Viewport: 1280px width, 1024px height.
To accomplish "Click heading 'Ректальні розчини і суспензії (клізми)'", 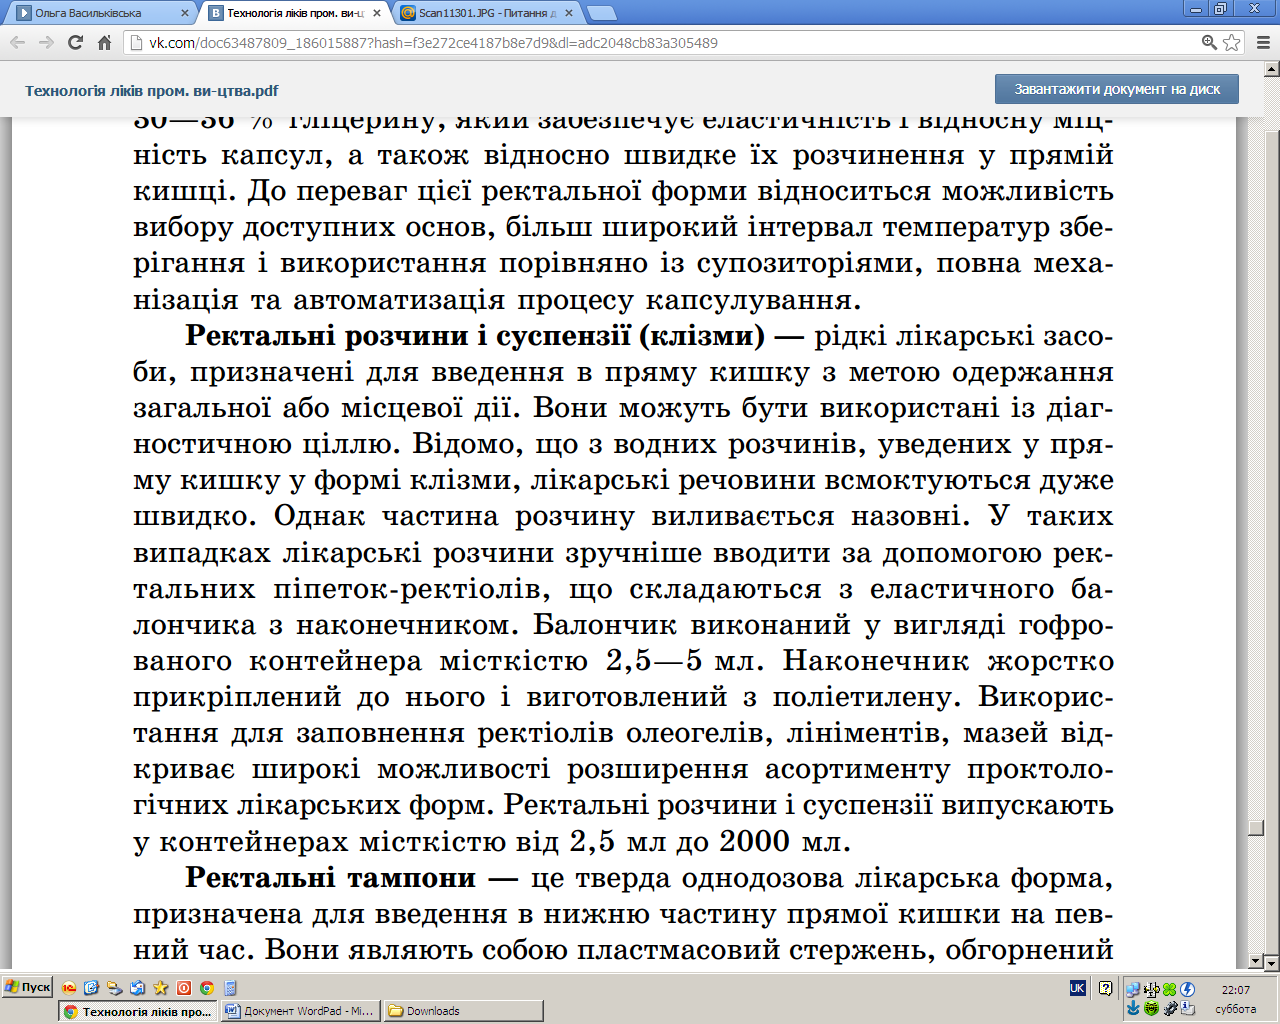I will point(475,335).
